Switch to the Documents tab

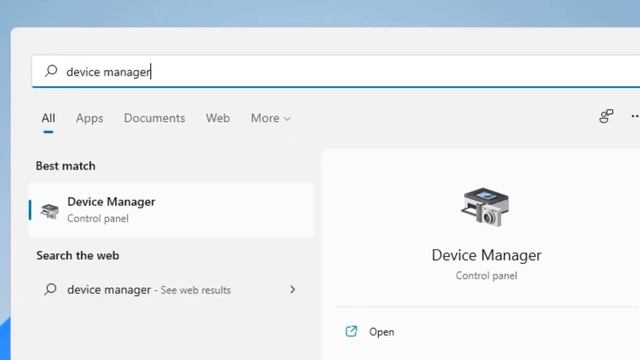154,118
